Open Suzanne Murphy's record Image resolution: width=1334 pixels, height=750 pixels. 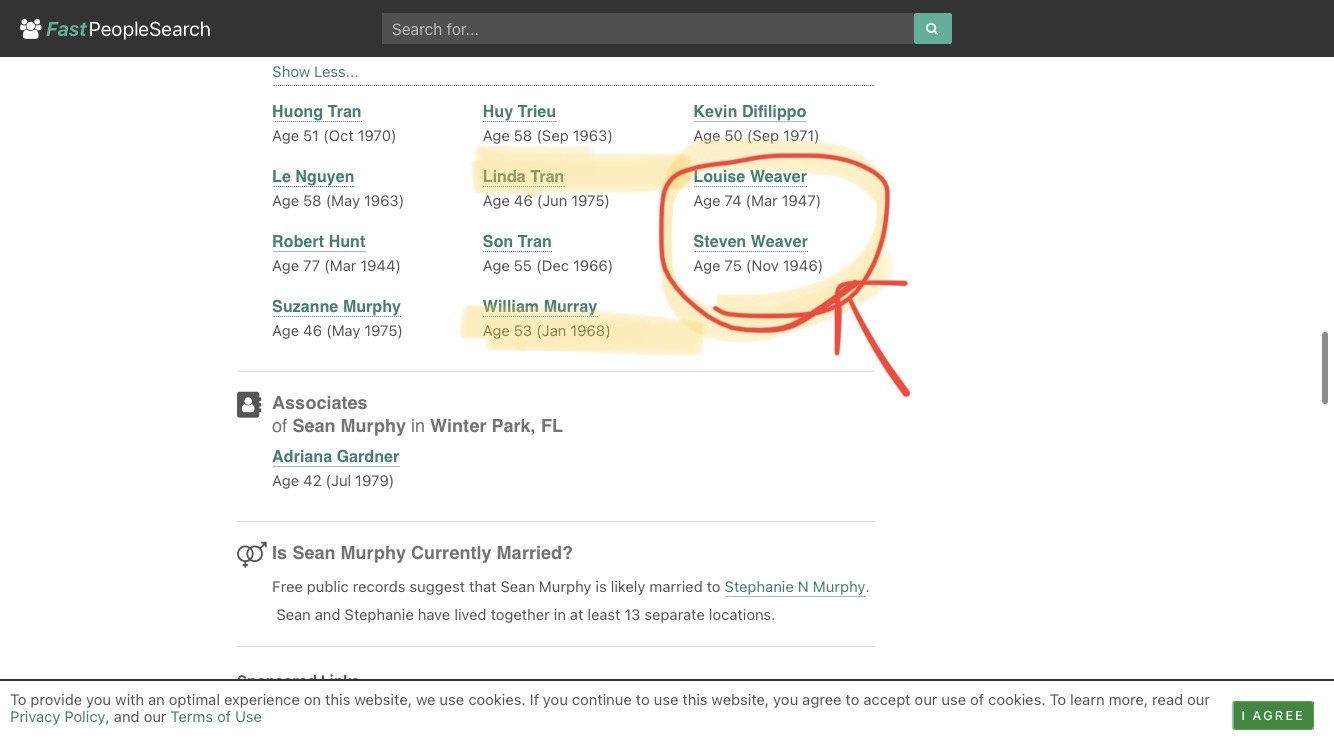coord(336,306)
